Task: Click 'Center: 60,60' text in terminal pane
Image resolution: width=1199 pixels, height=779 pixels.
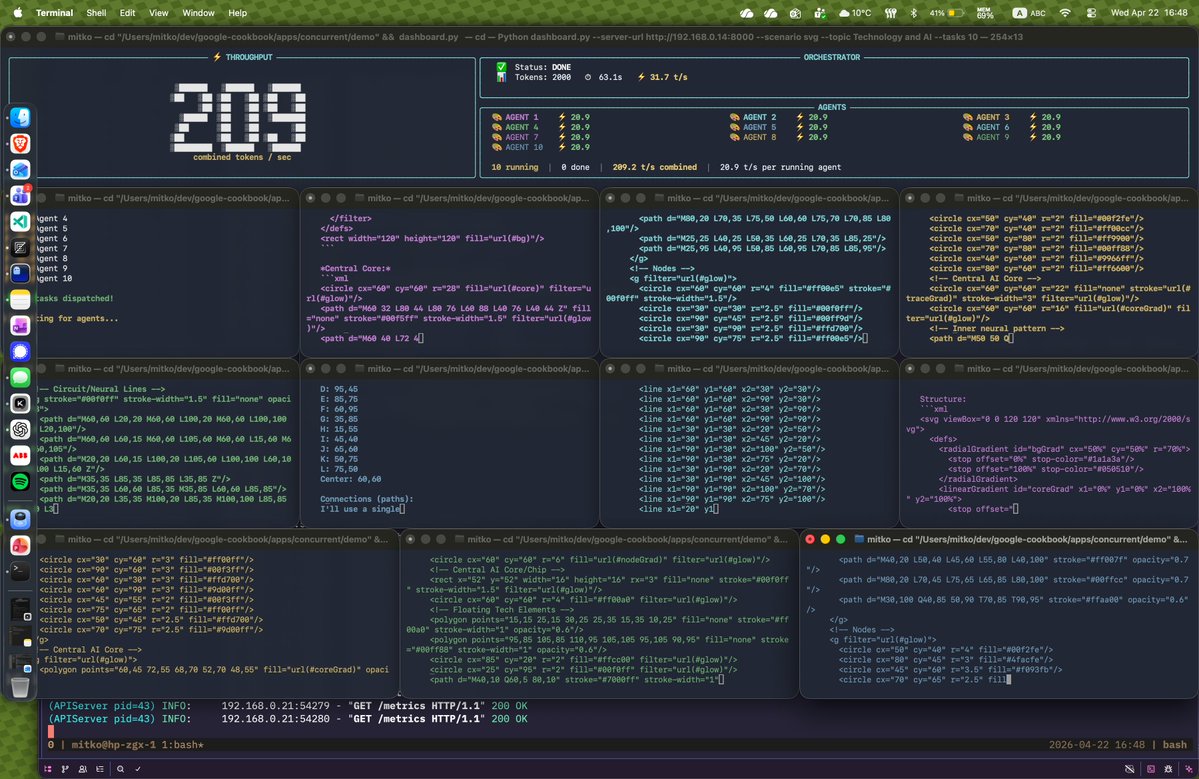Action: (x=350, y=479)
